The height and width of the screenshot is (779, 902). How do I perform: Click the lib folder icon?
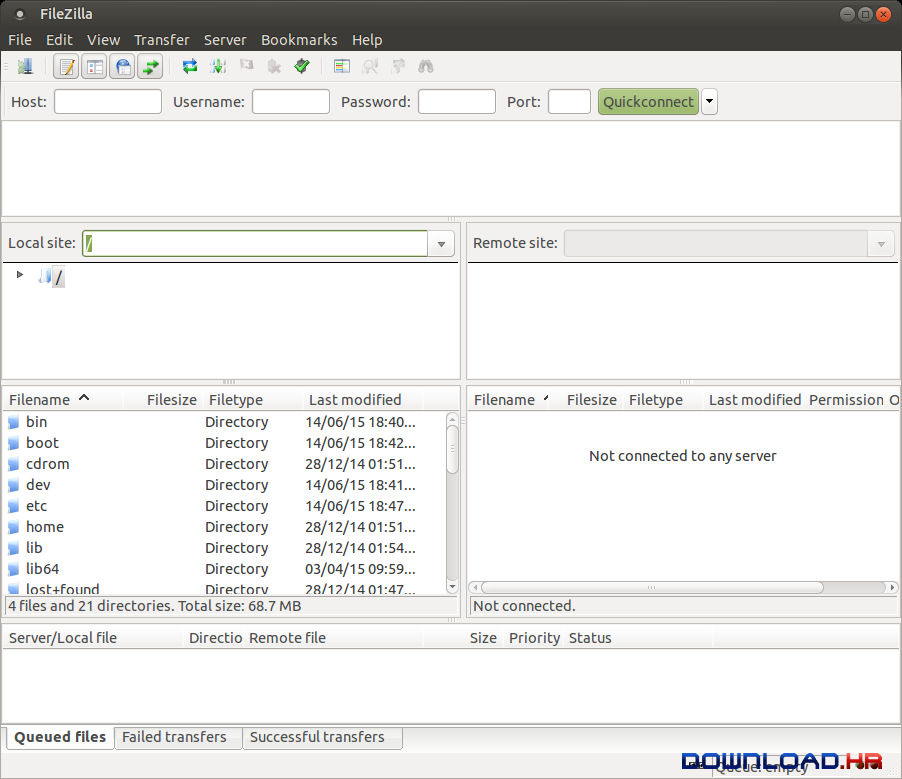14,548
